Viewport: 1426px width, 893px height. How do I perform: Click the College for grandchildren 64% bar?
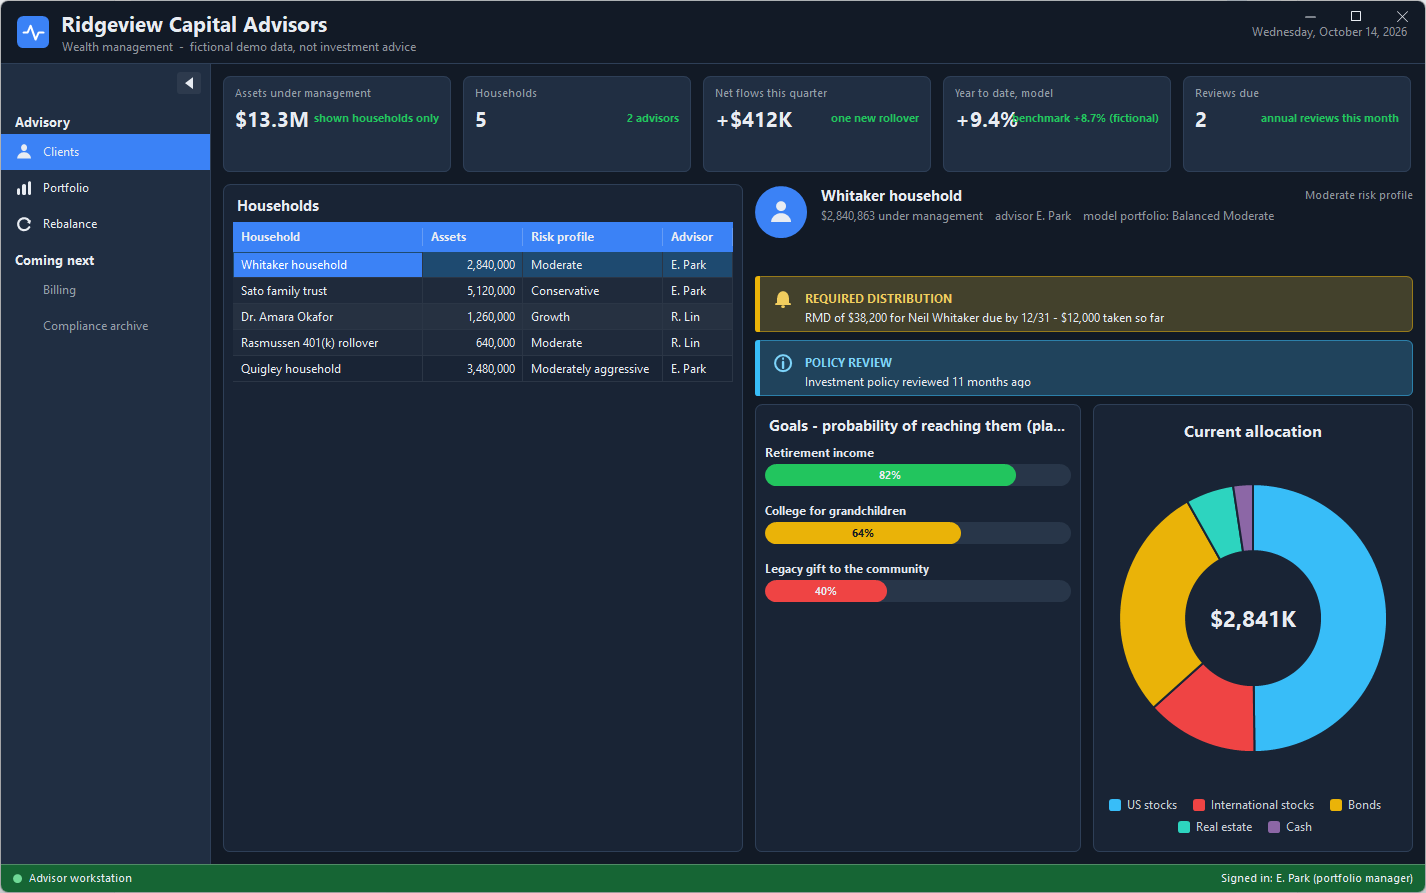[918, 533]
